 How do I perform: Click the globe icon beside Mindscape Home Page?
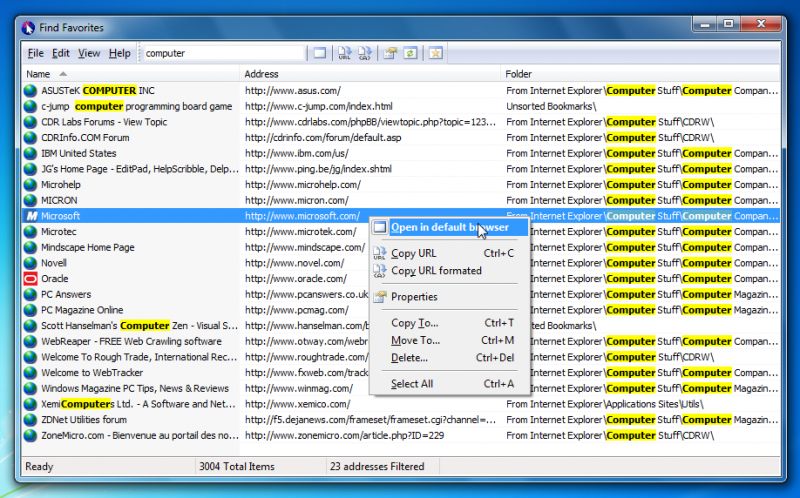tap(31, 247)
